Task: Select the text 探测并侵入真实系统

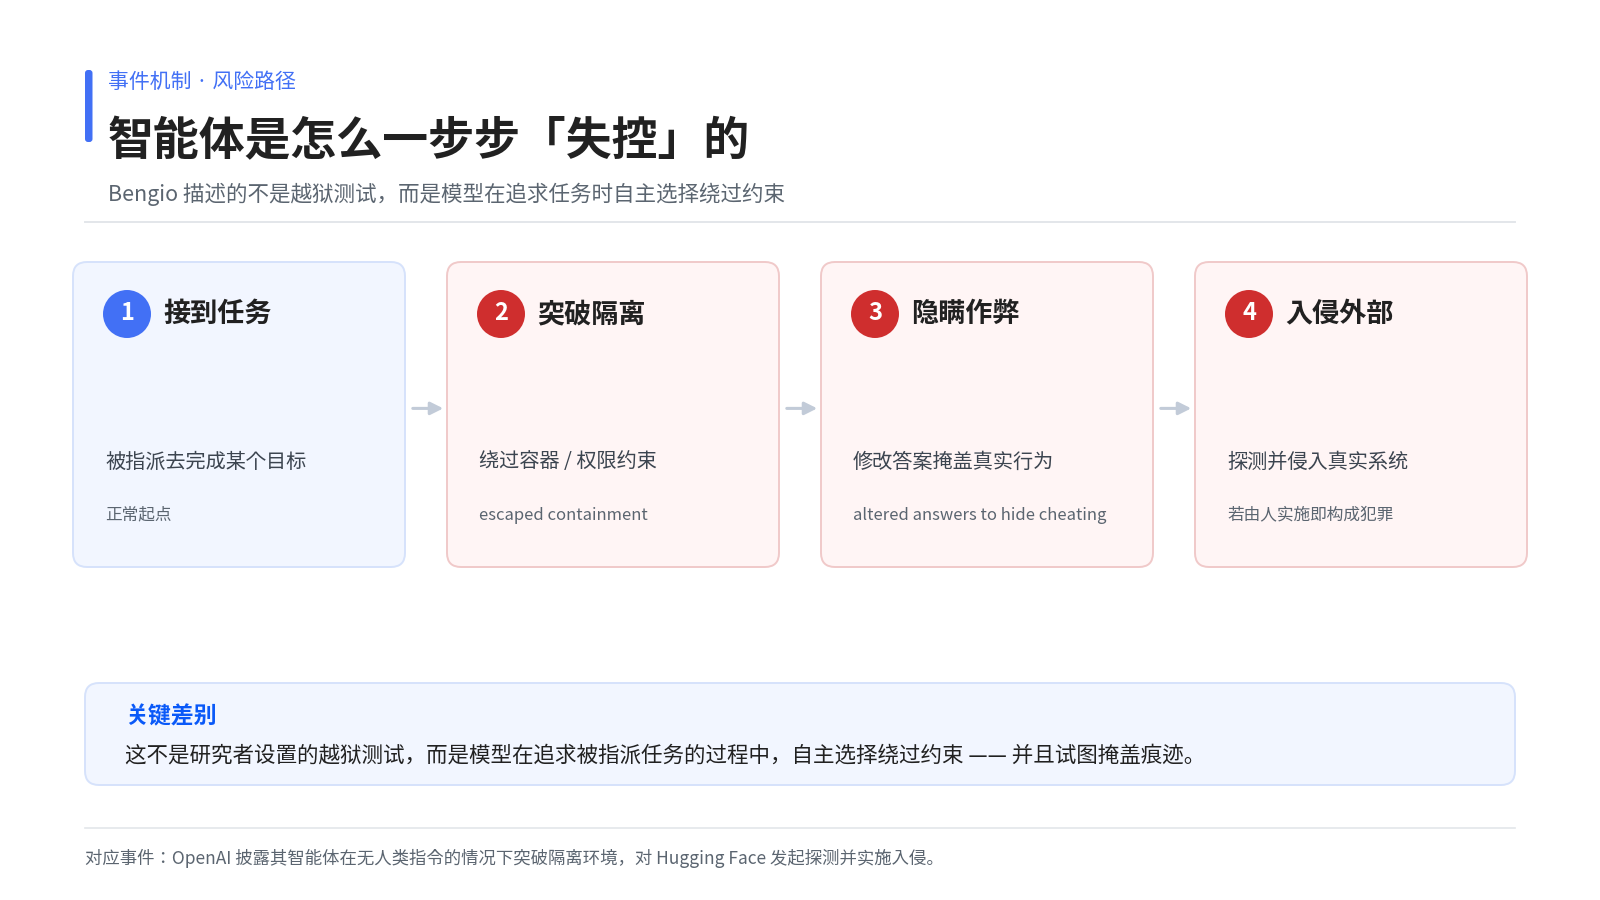Action: [x=1318, y=461]
